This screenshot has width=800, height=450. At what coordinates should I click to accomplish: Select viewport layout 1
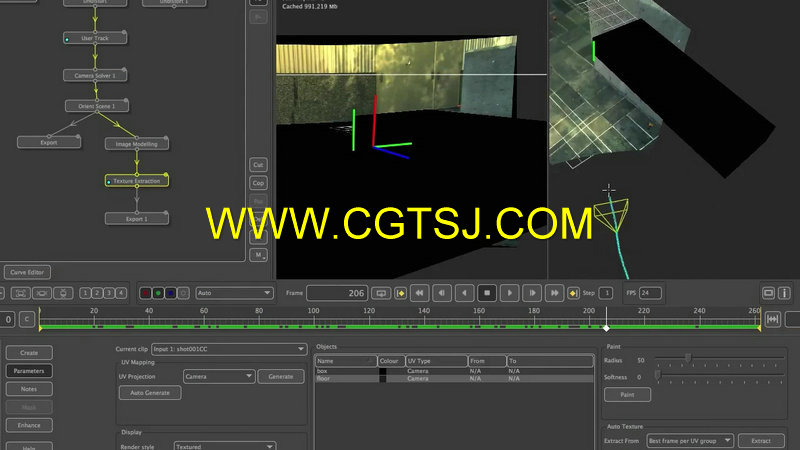point(85,293)
